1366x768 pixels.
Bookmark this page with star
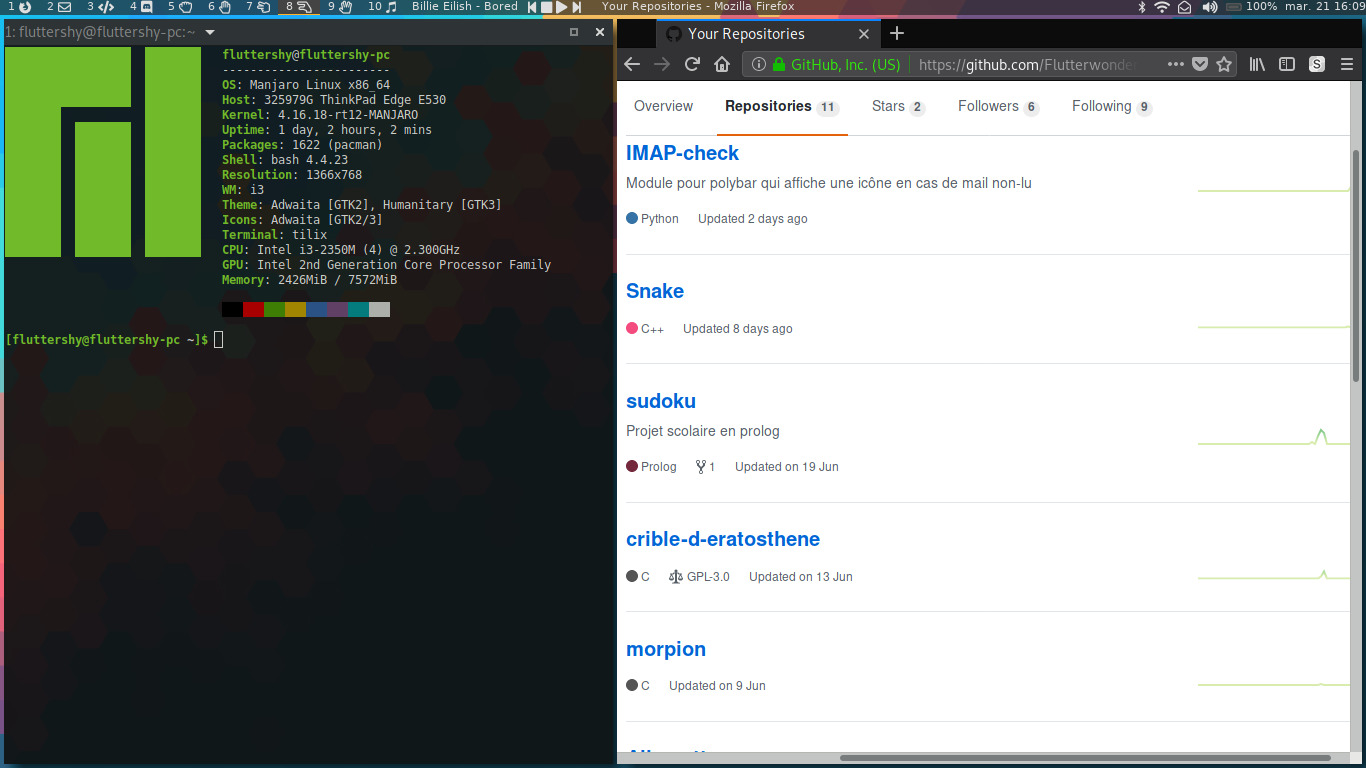[1223, 64]
